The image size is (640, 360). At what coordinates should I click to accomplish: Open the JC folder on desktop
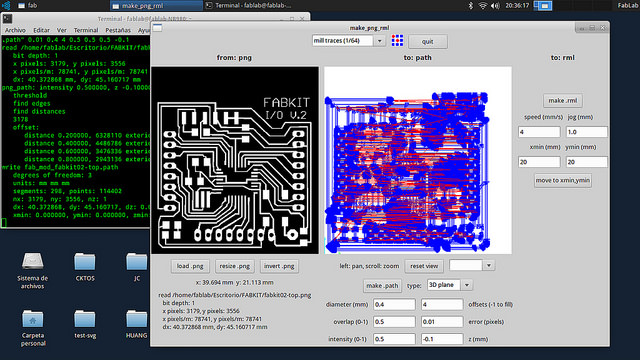(137, 267)
